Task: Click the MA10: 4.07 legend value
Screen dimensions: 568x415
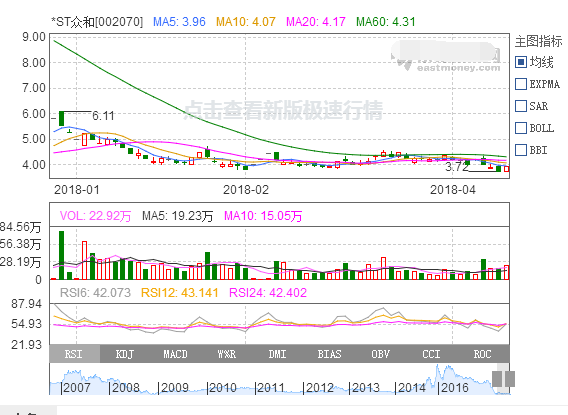Action: 246,22
